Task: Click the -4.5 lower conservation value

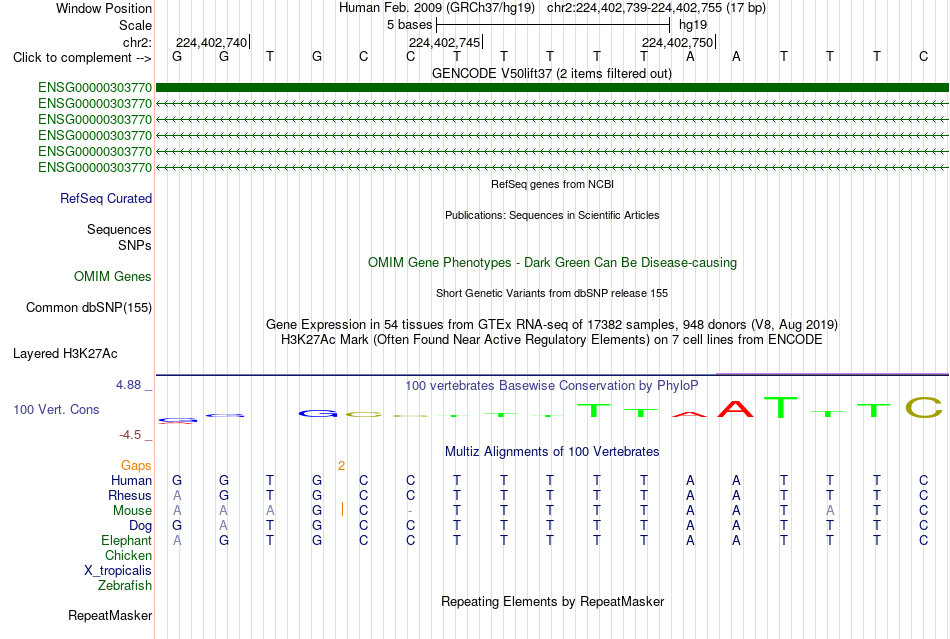Action: pos(130,435)
